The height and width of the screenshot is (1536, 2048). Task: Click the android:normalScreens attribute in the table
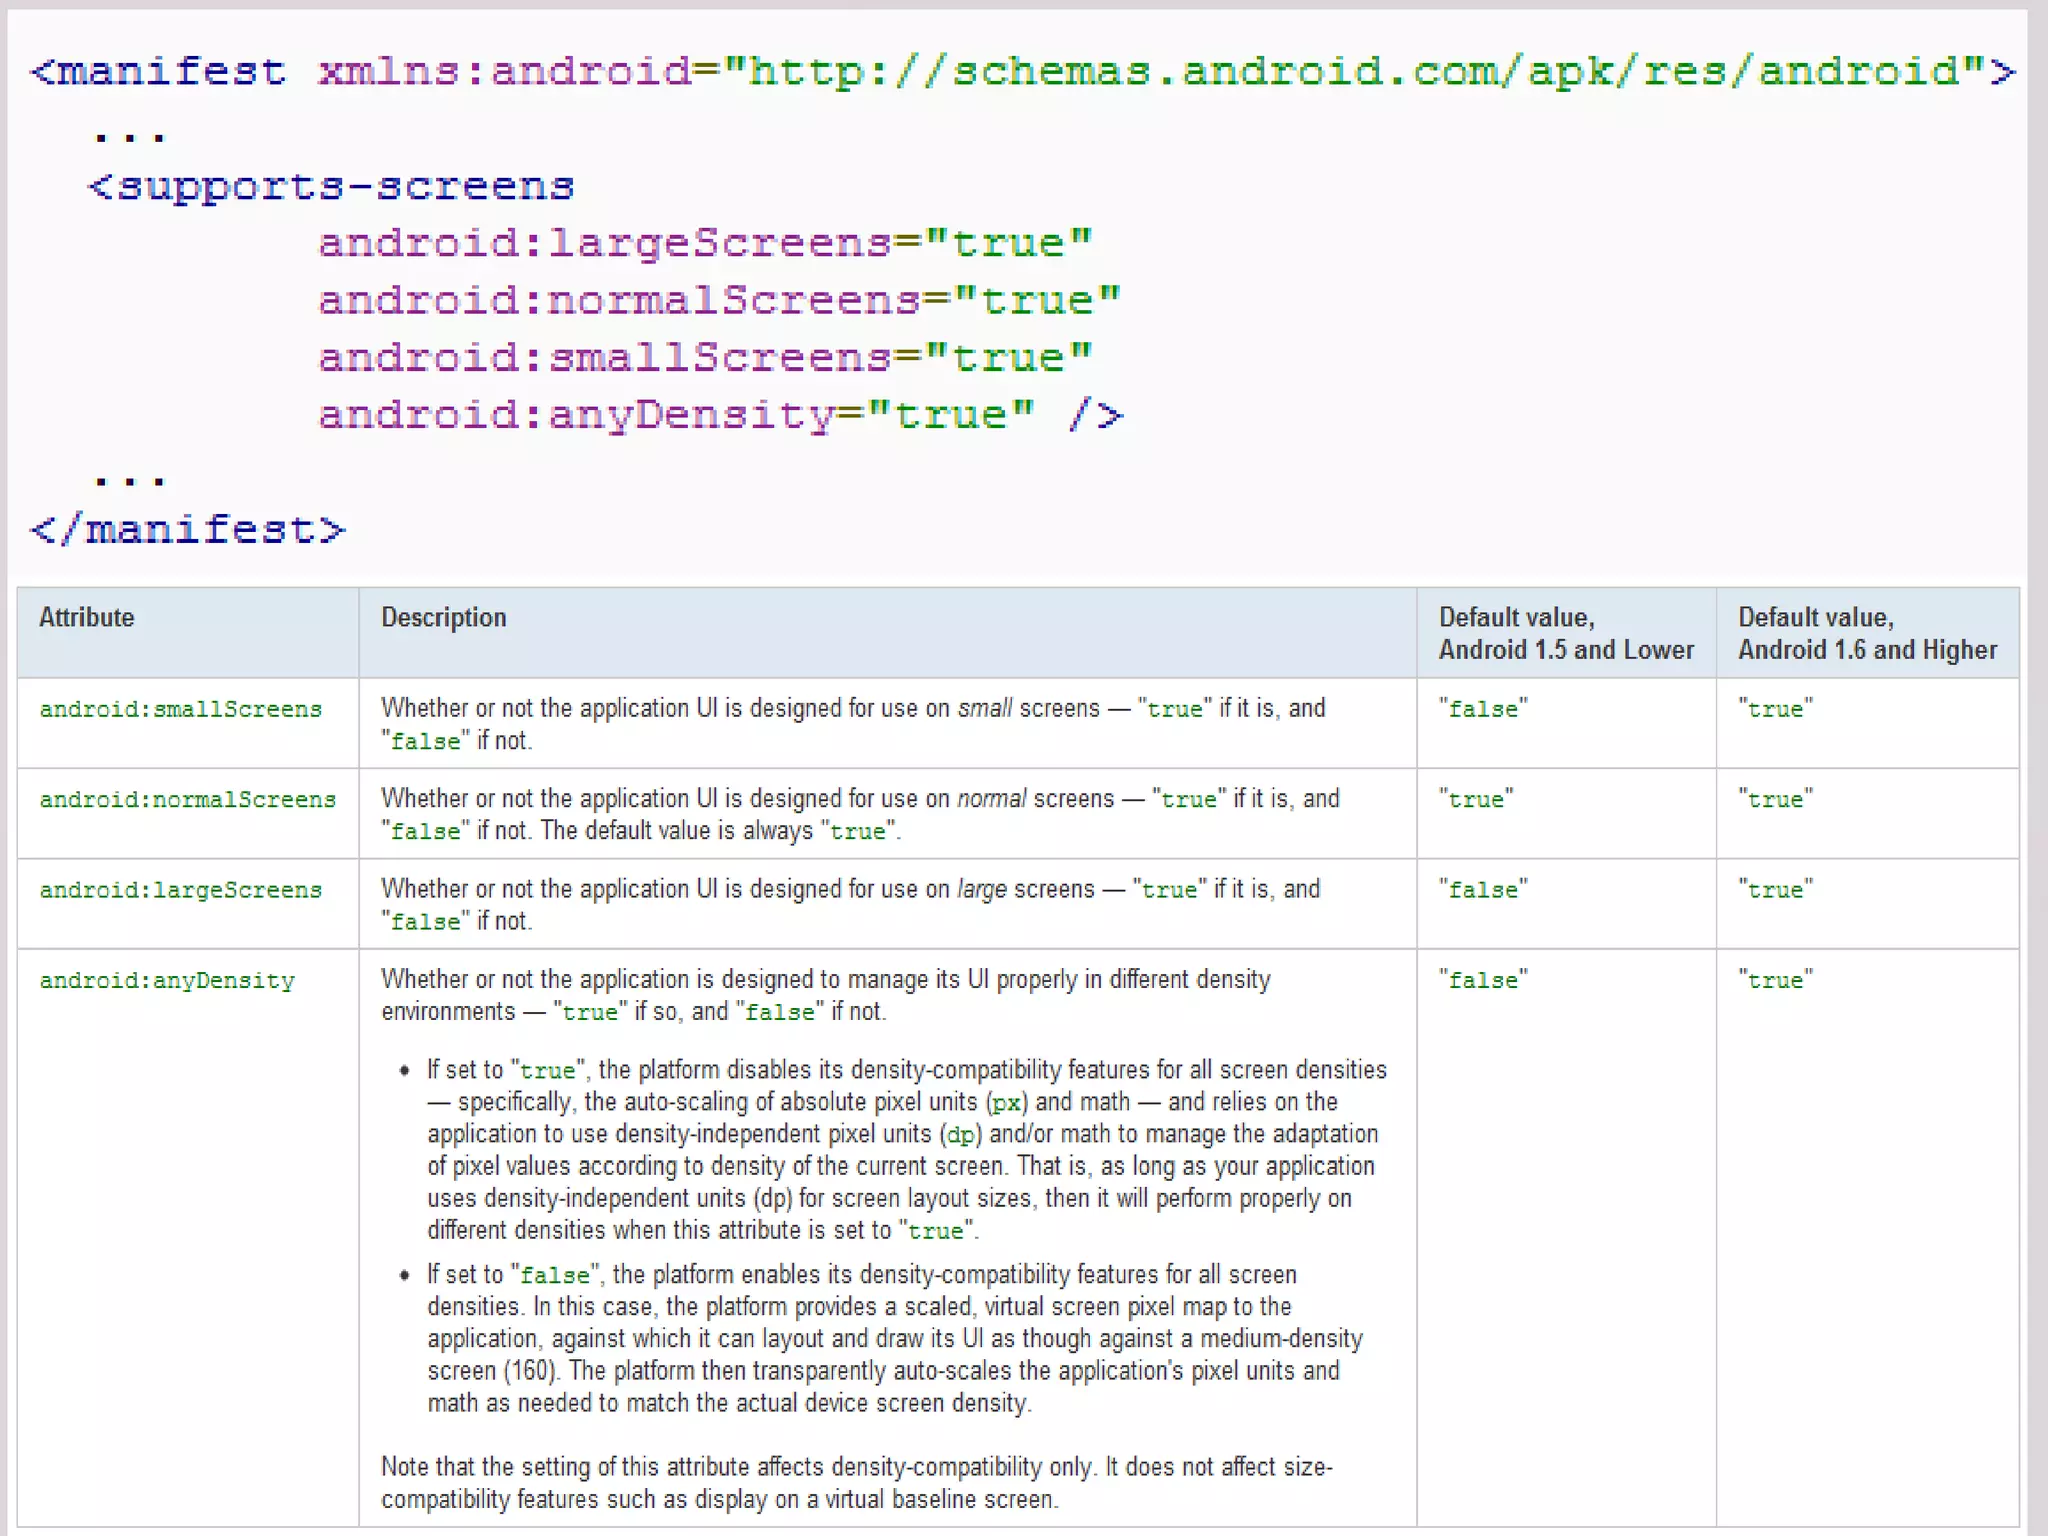point(187,799)
